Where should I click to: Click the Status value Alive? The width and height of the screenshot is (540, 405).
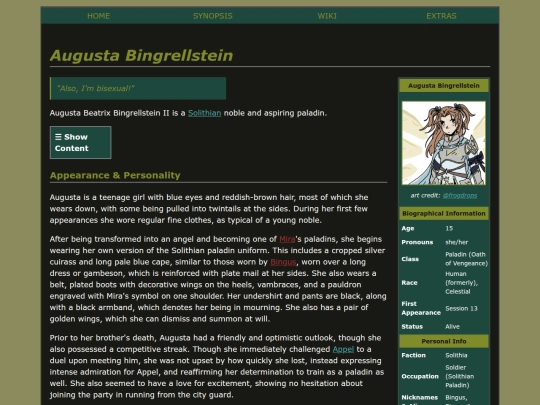pos(452,326)
